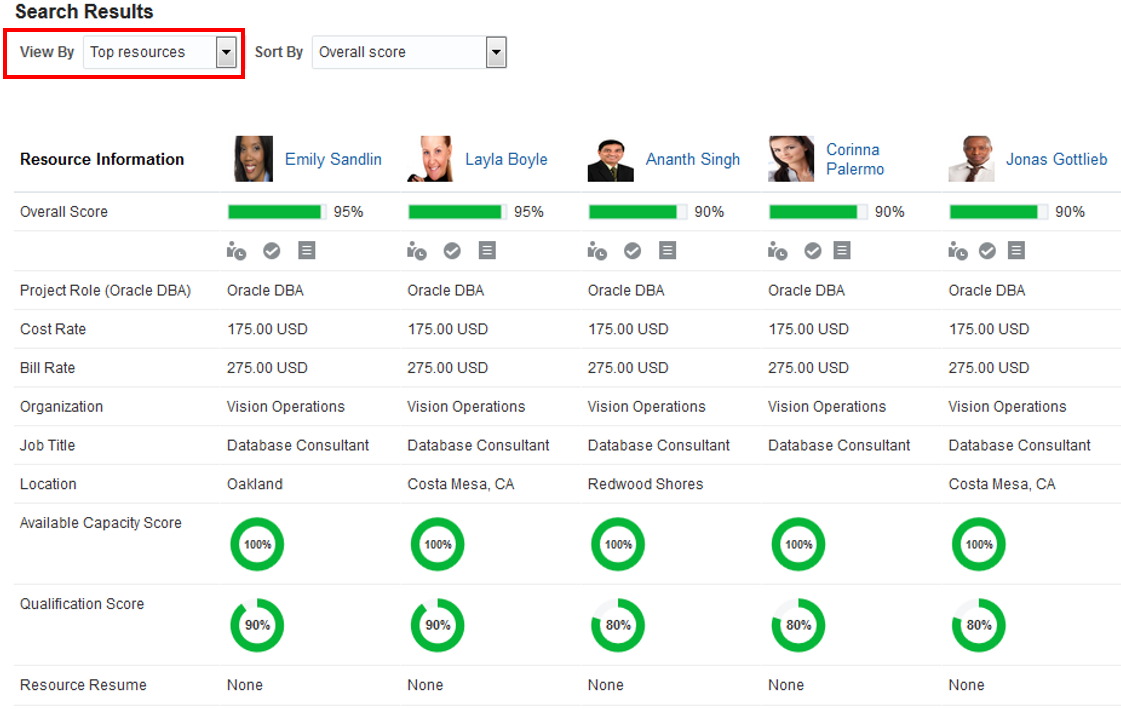Click Jonas Gottlieb's 80% qualification donut chart
This screenshot has height=709, width=1121.
[x=979, y=625]
